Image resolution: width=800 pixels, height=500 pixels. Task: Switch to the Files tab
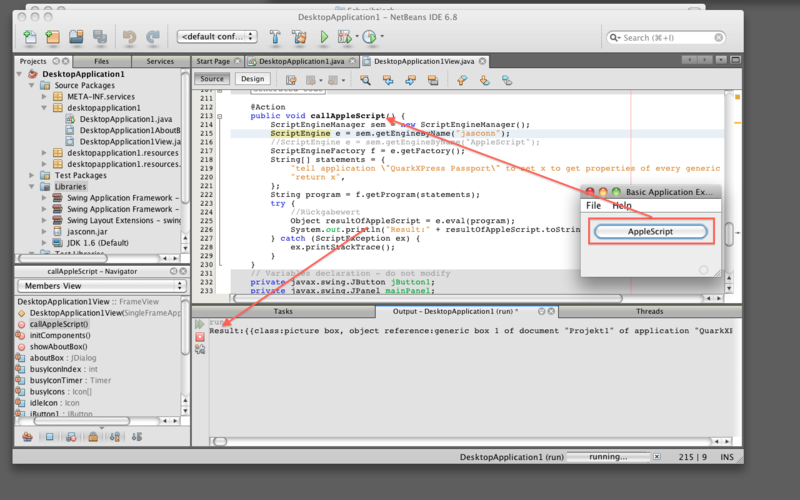coord(101,61)
